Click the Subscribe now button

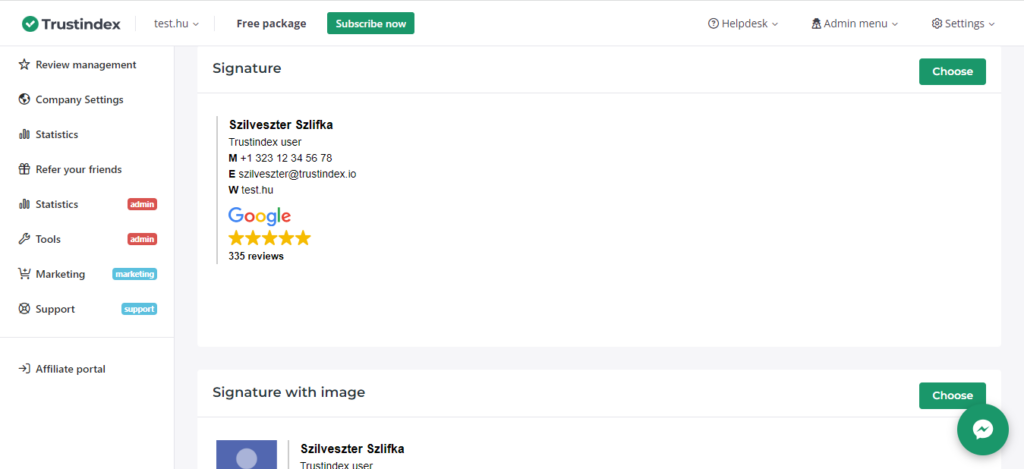pyautogui.click(x=370, y=23)
